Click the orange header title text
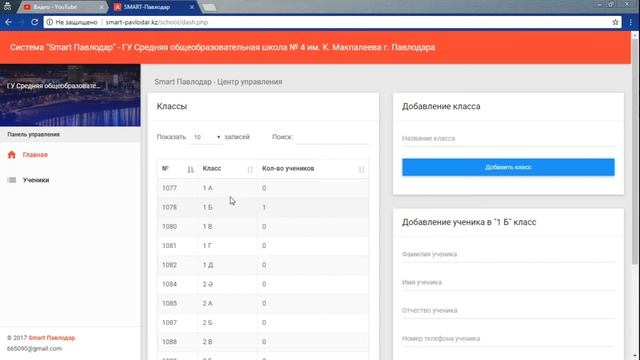 coord(222,47)
